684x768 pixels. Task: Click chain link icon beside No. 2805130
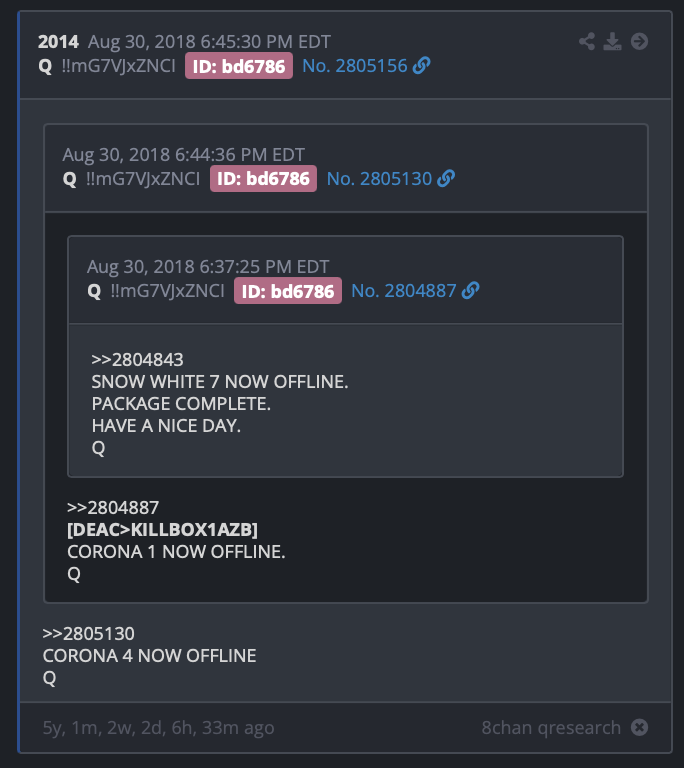pos(446,178)
